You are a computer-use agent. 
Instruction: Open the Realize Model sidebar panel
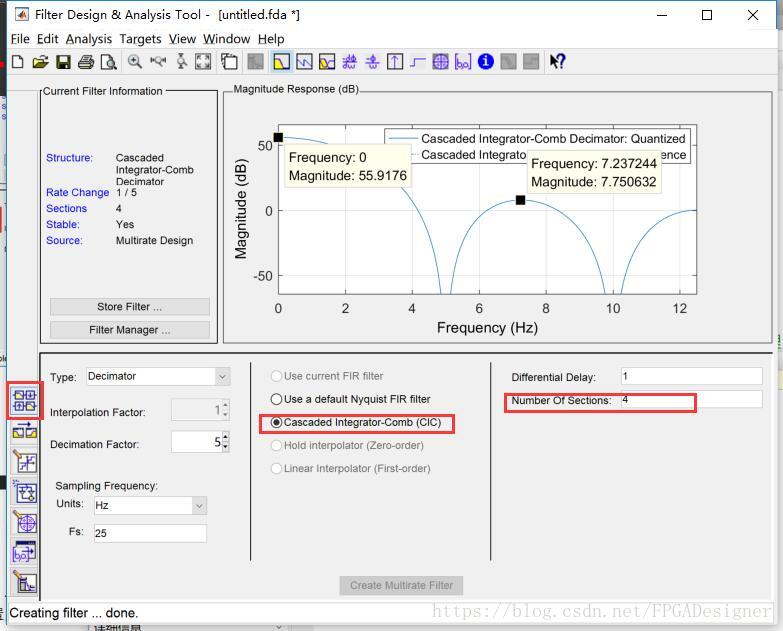(x=25, y=493)
